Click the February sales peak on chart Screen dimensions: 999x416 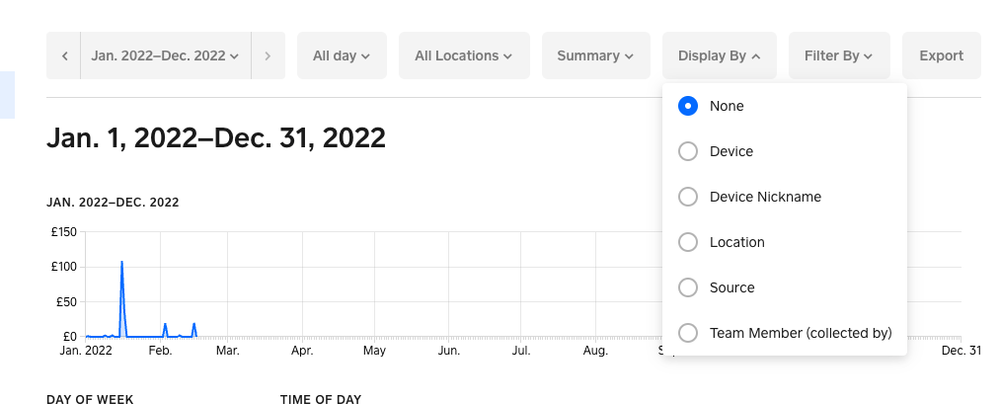click(x=165, y=325)
